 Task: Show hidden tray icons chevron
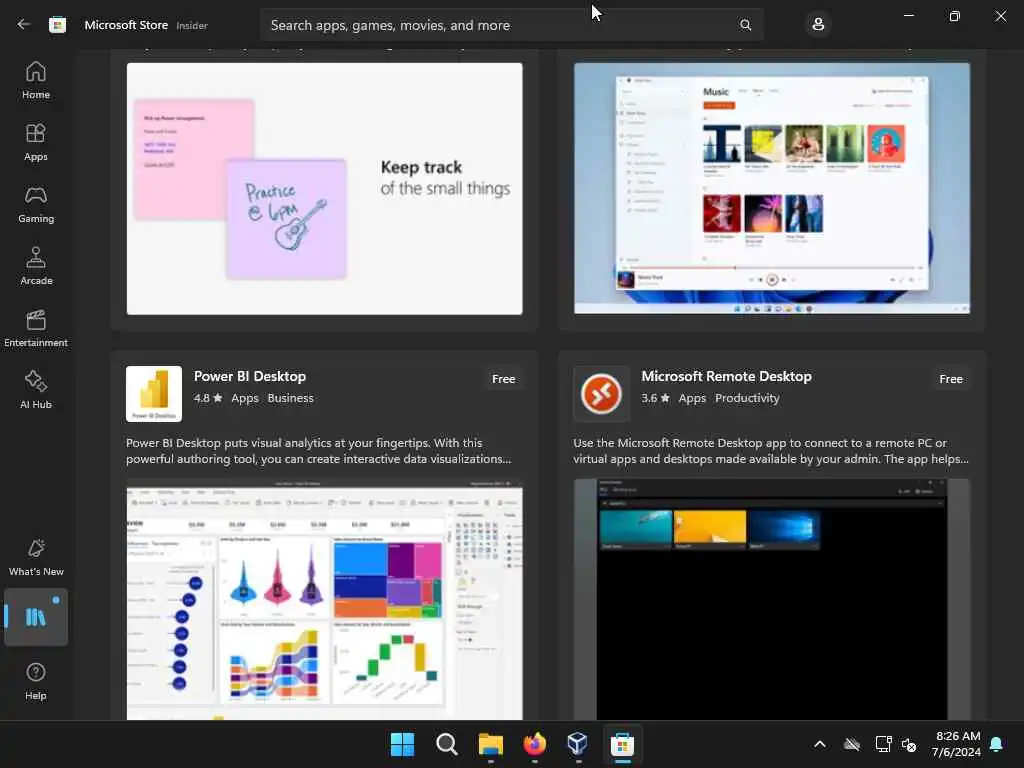click(820, 744)
